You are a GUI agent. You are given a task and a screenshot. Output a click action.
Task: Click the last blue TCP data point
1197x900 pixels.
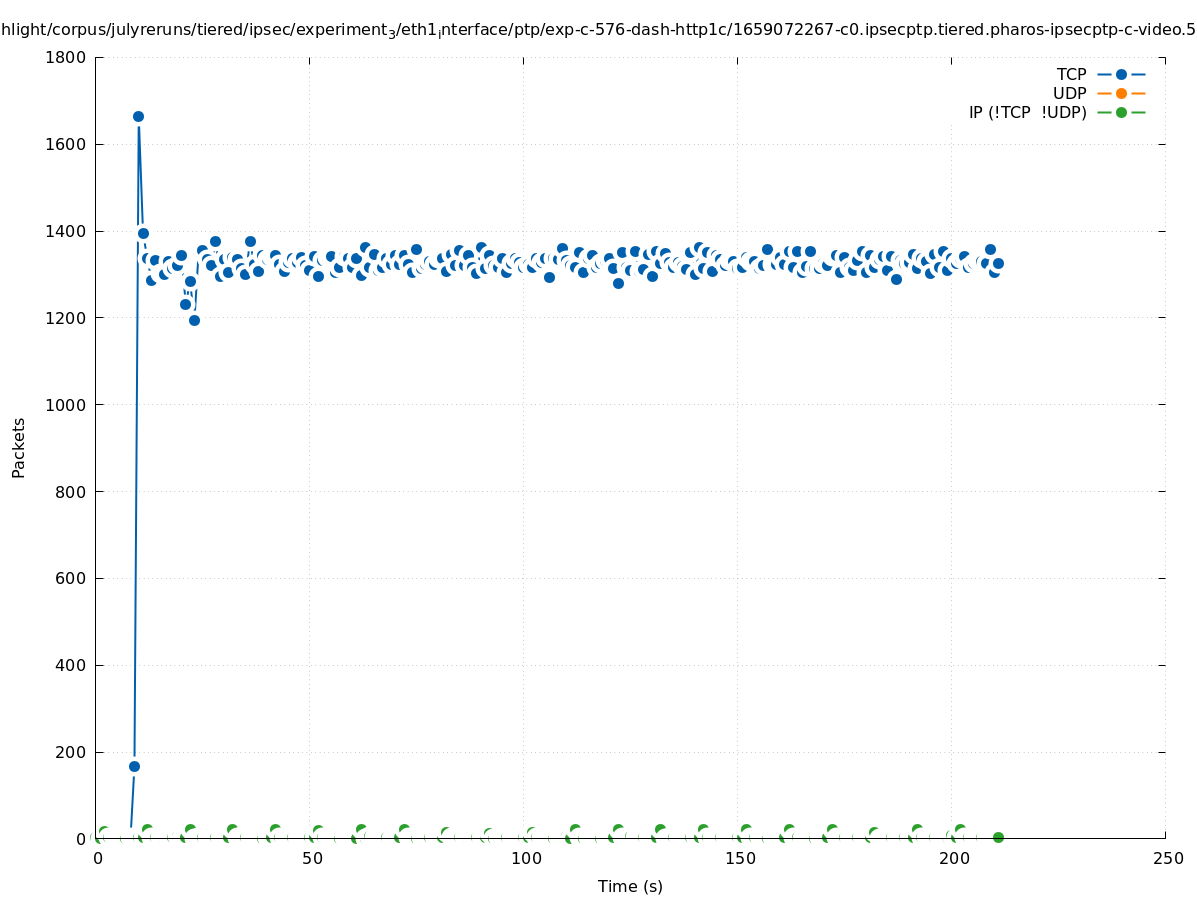[998, 263]
